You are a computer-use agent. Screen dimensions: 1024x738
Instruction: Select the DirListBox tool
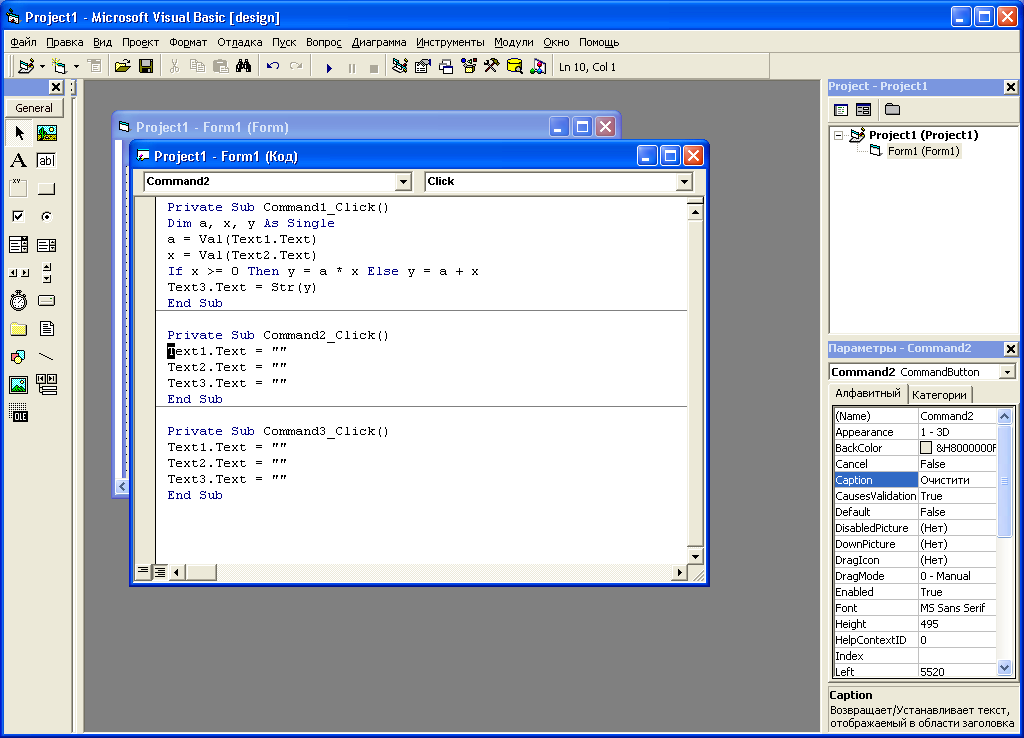point(18,329)
